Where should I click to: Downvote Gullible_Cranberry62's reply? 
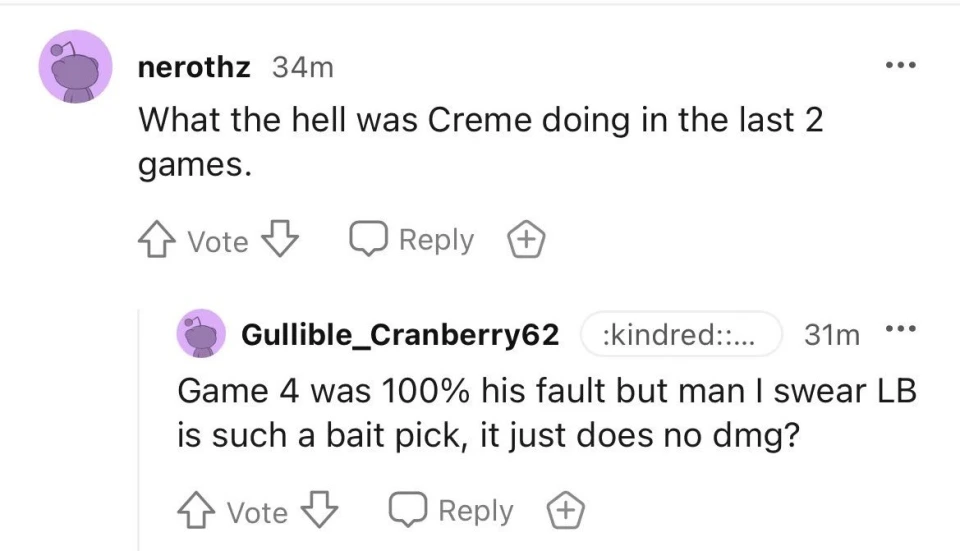[319, 512]
